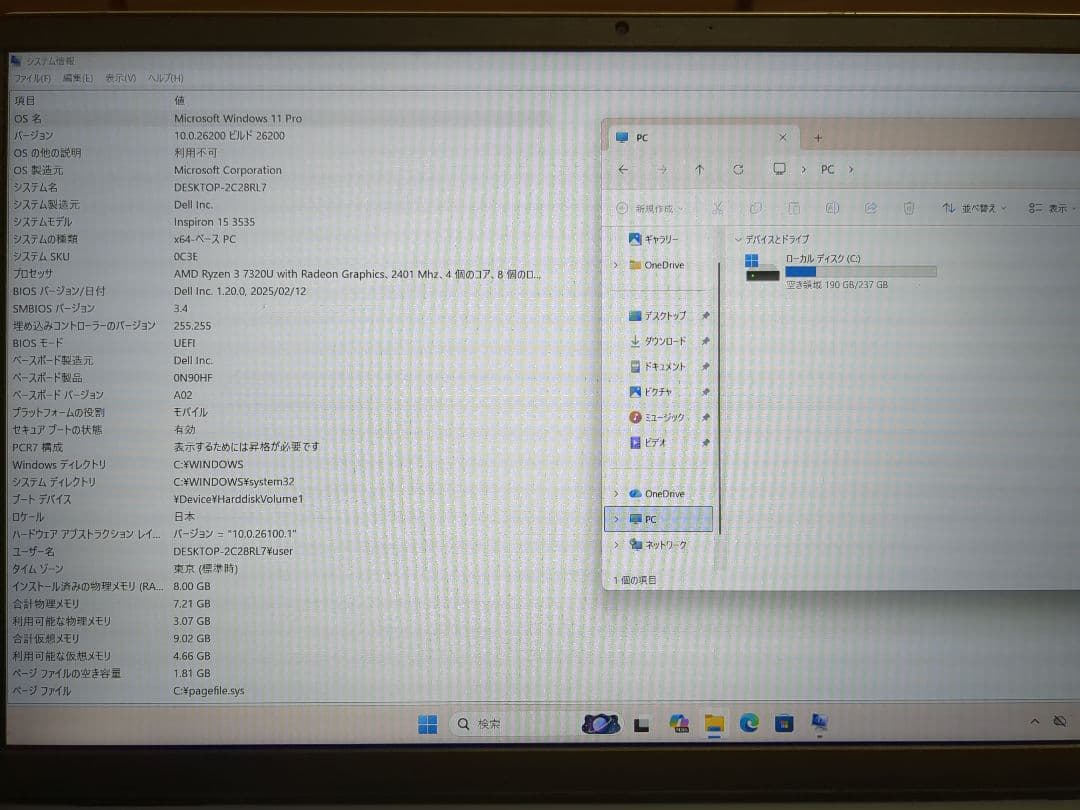Collapse the デバイスとドライブ group
1080x810 pixels.
[x=738, y=239]
